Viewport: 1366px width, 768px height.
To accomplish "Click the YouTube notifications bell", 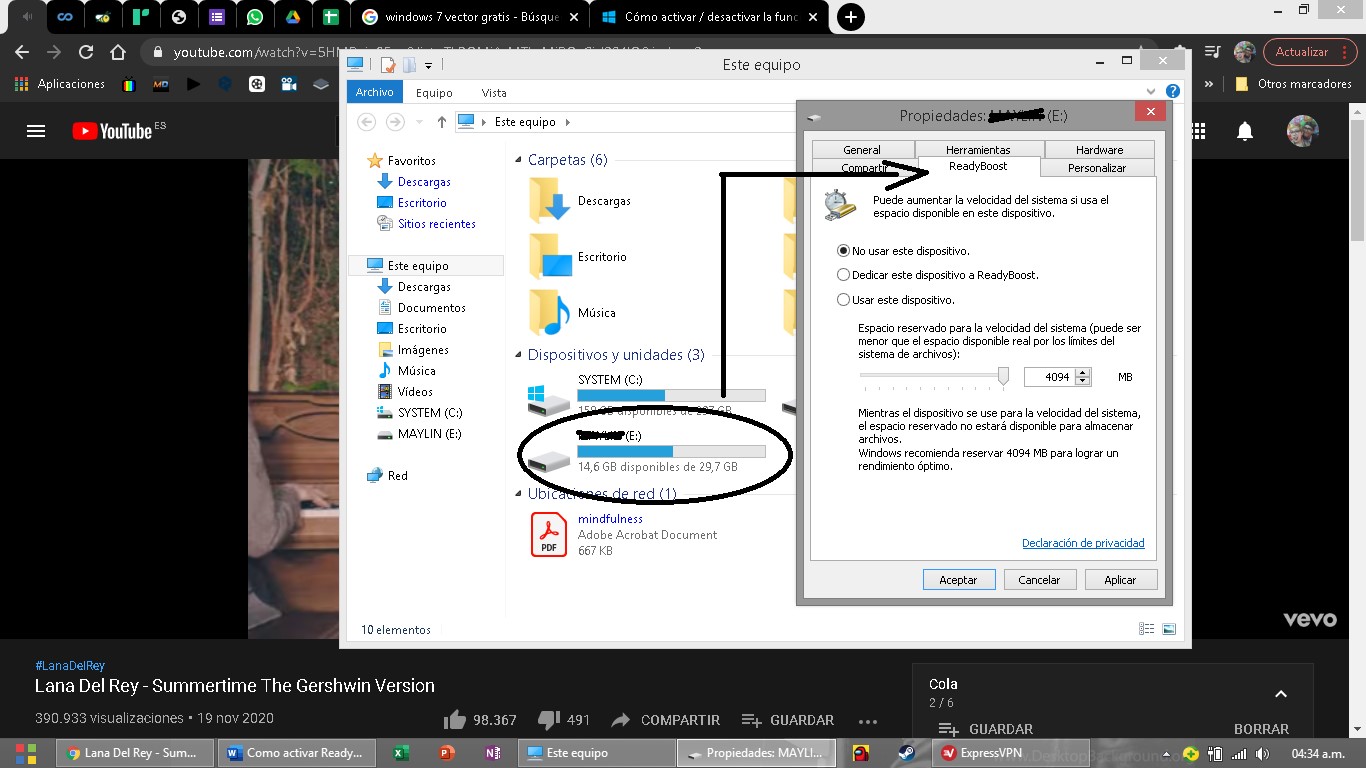I will tap(1245, 131).
